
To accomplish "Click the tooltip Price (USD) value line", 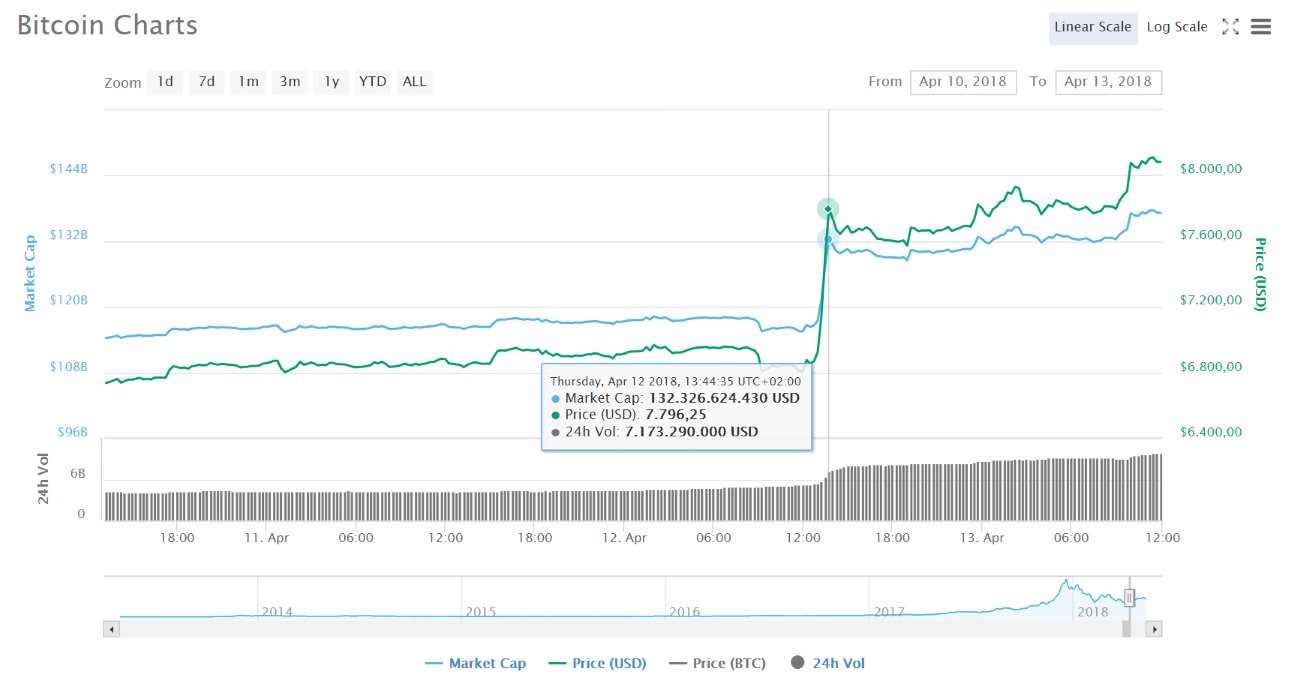I will (x=627, y=415).
